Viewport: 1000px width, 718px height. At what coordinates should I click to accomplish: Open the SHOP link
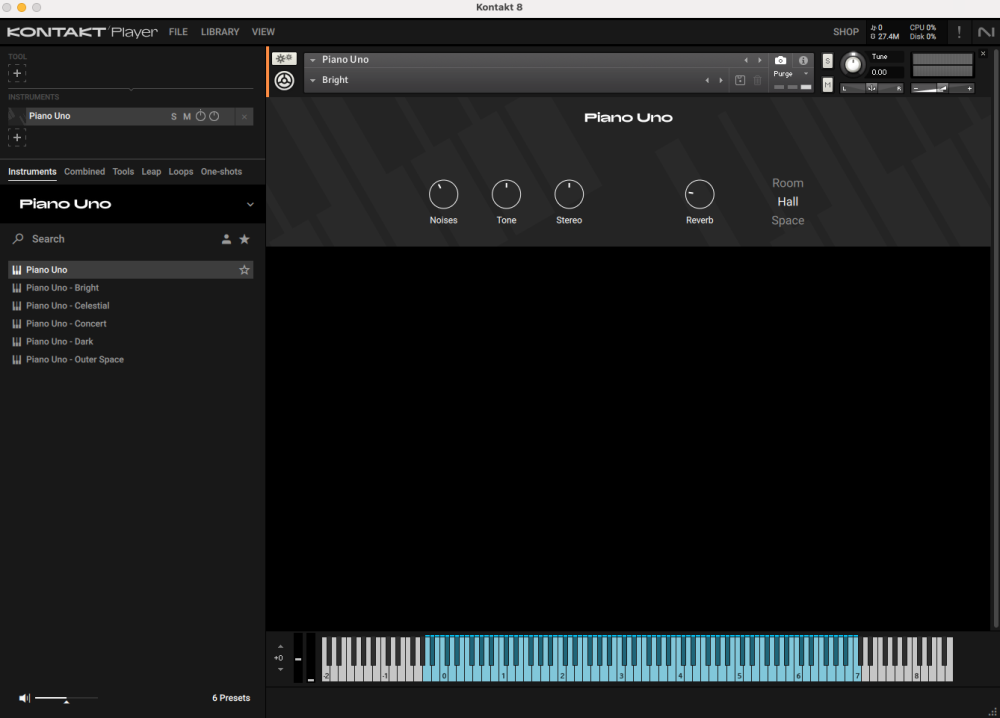click(x=846, y=32)
